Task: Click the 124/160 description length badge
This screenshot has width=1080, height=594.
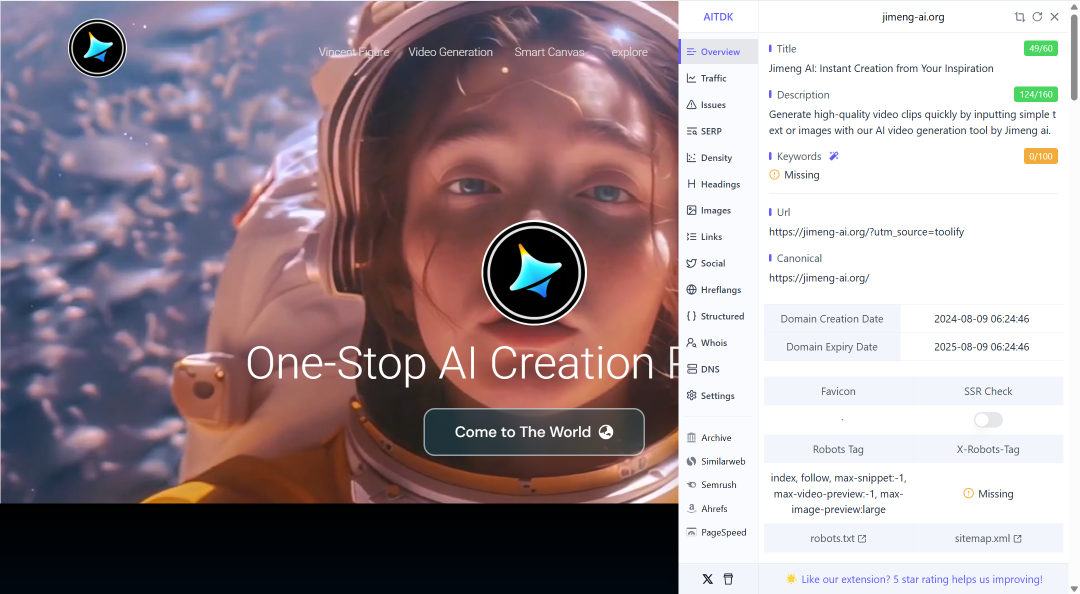Action: 1035,94
